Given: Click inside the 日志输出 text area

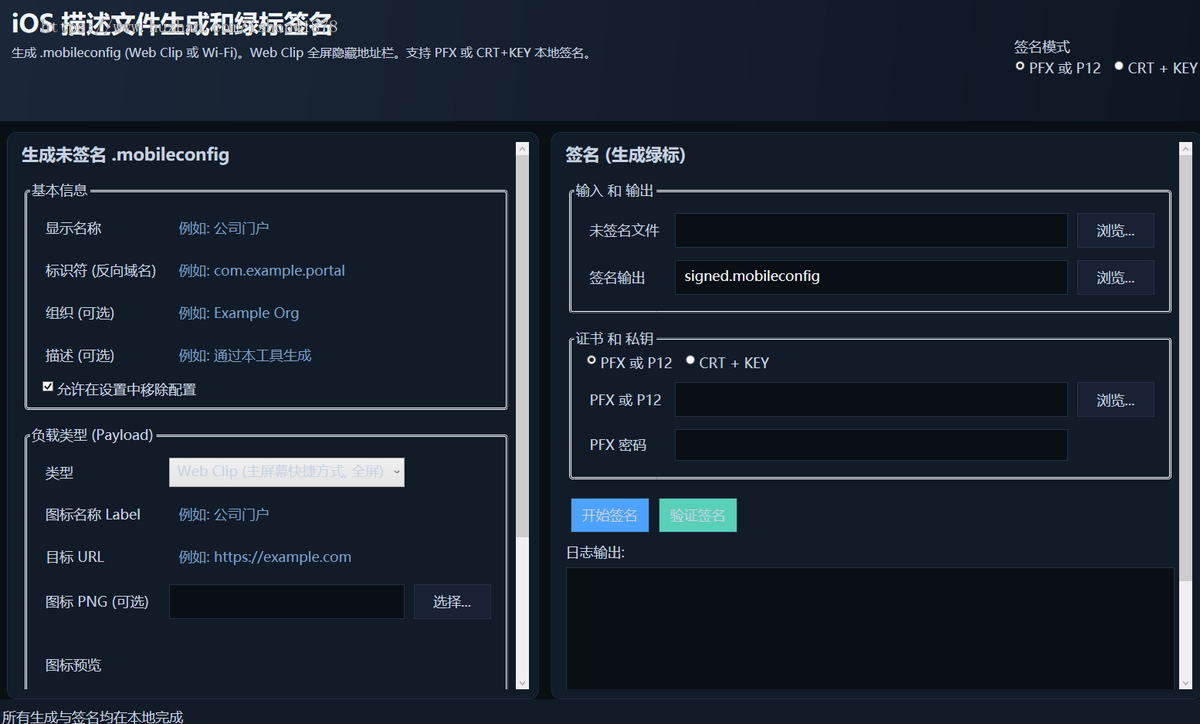Looking at the screenshot, I should 870,628.
